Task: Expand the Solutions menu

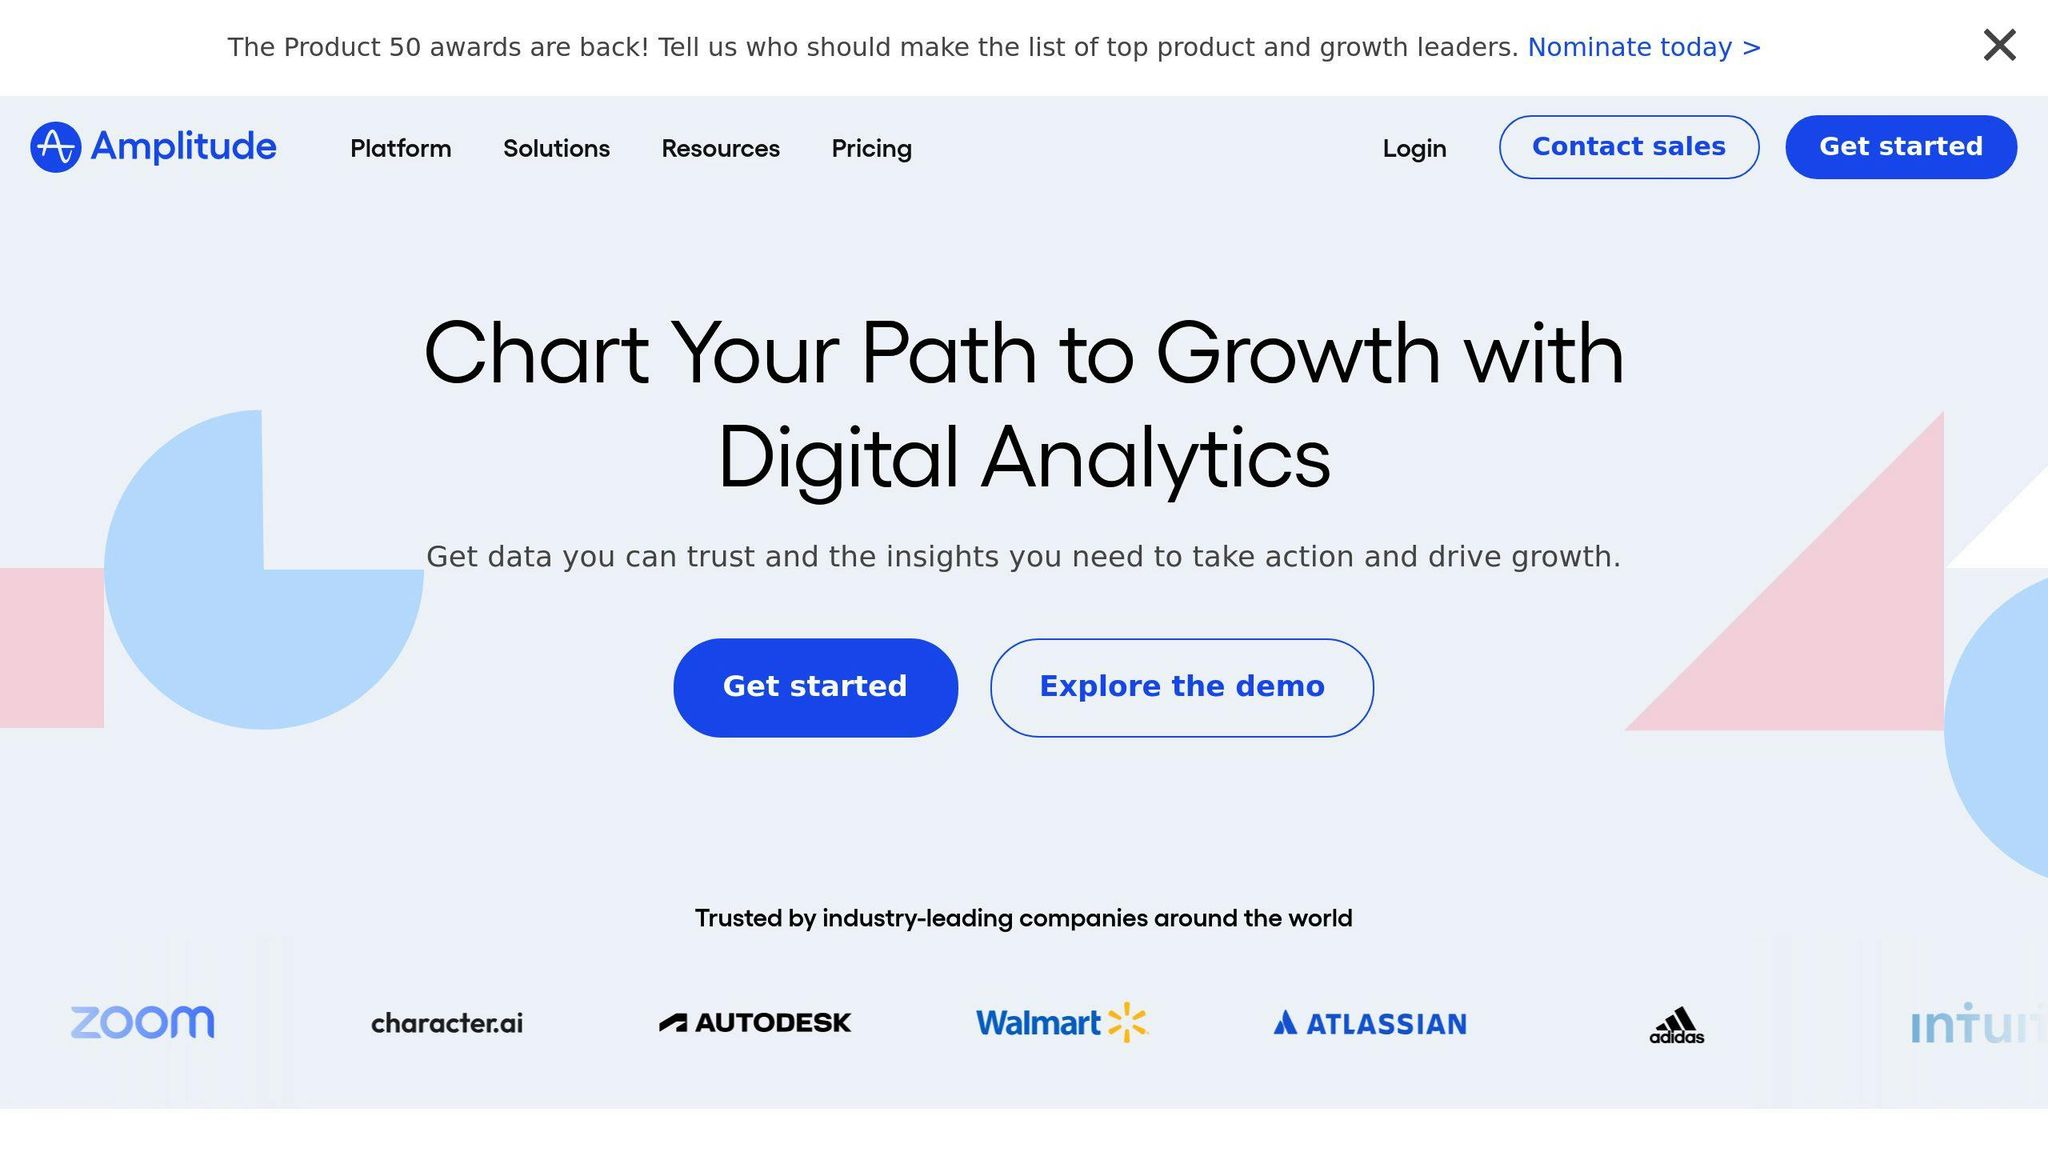Action: (x=556, y=148)
